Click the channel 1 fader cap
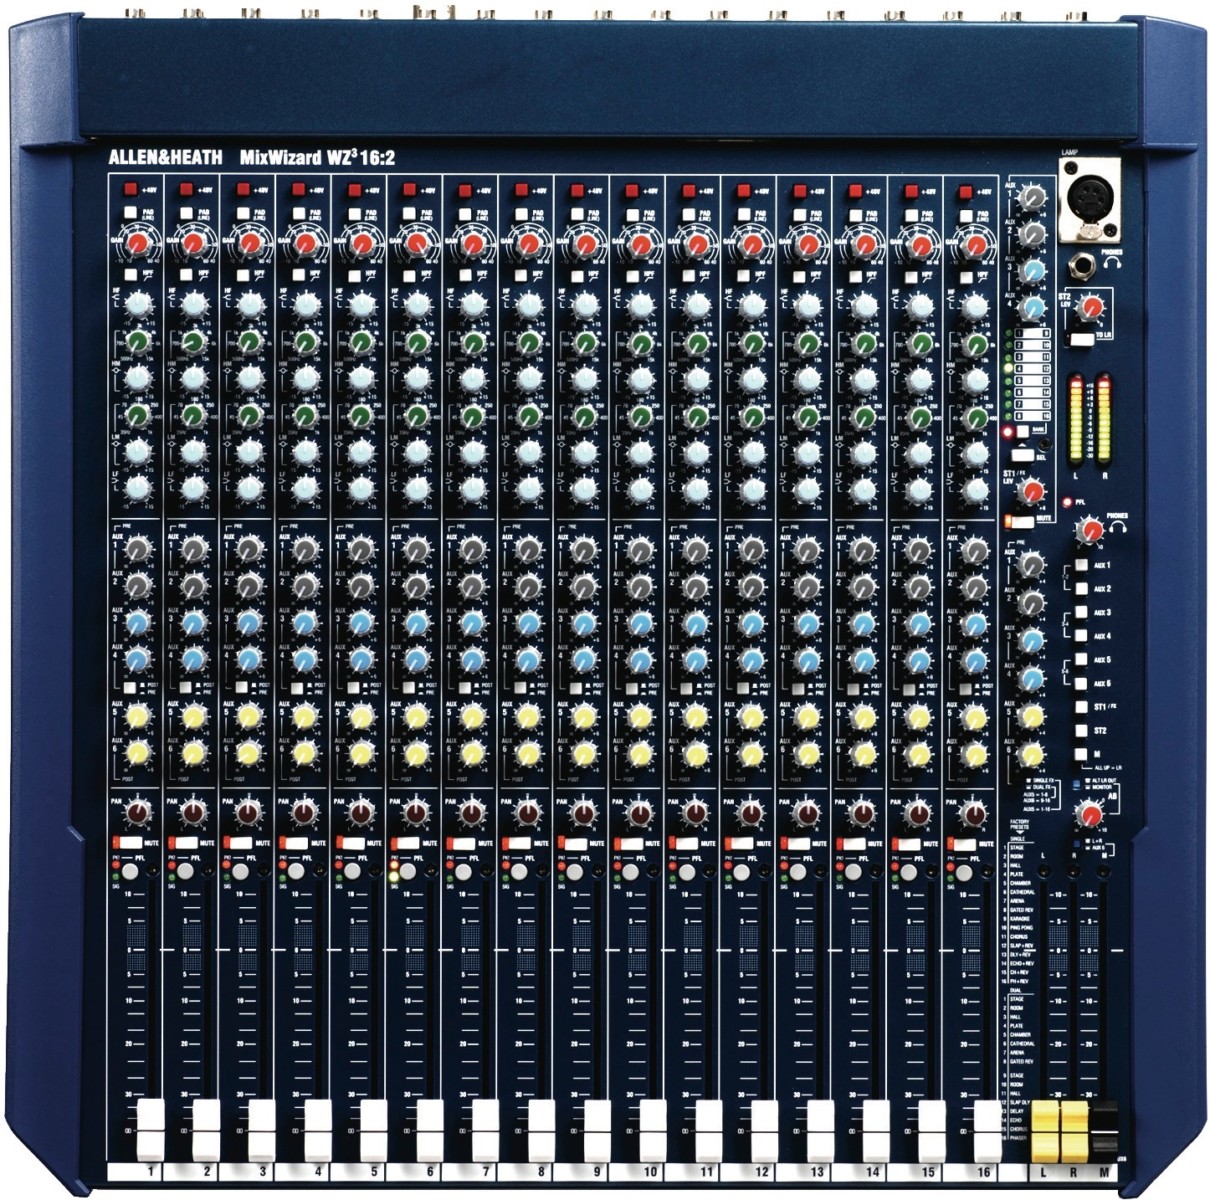This screenshot has height=1200, width=1210. [150, 1128]
